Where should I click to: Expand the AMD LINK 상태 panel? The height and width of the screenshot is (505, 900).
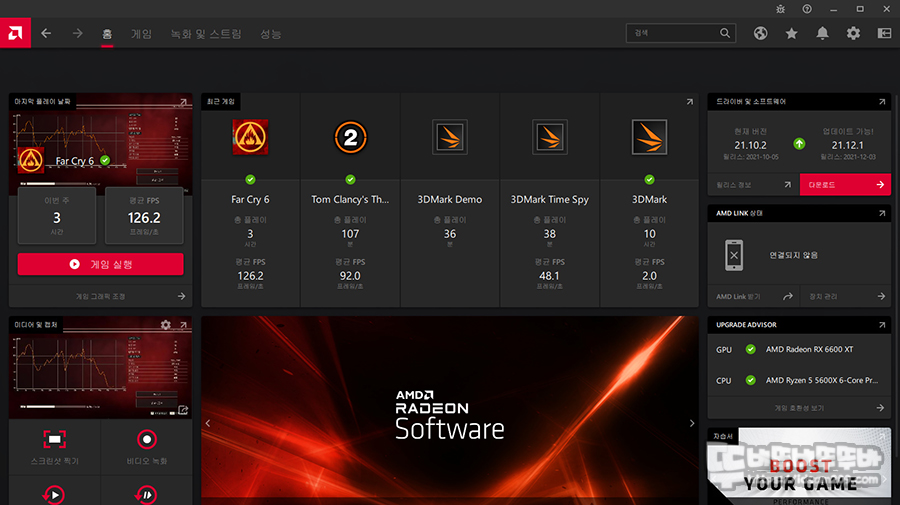coord(882,213)
